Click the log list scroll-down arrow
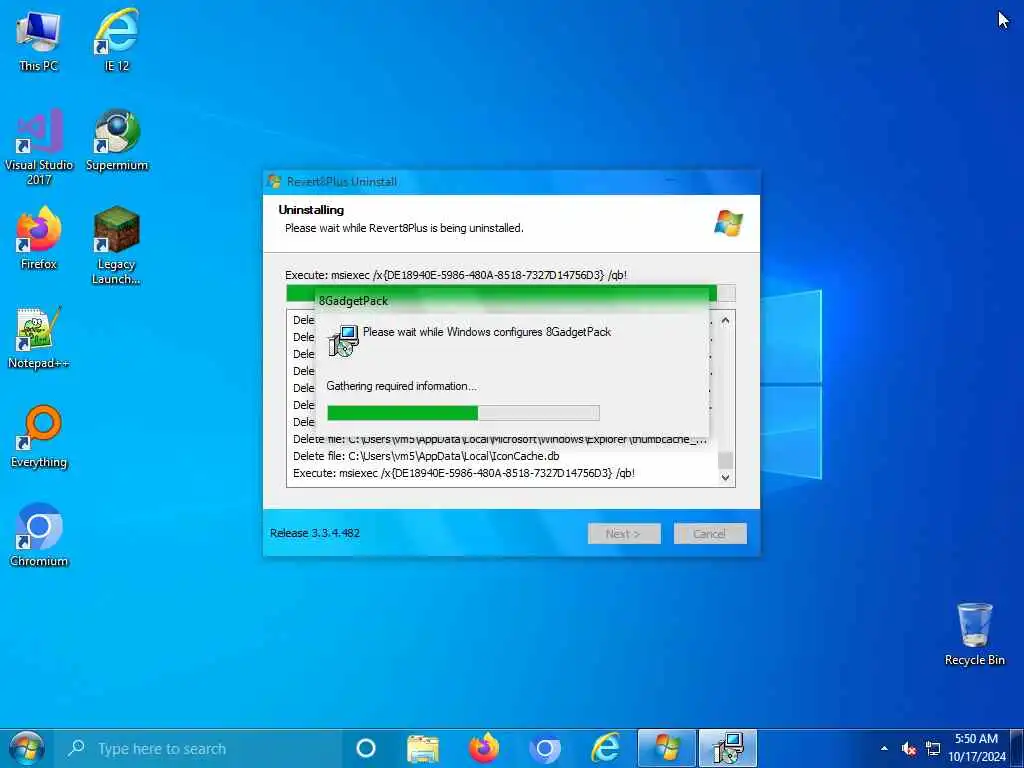 tap(725, 477)
